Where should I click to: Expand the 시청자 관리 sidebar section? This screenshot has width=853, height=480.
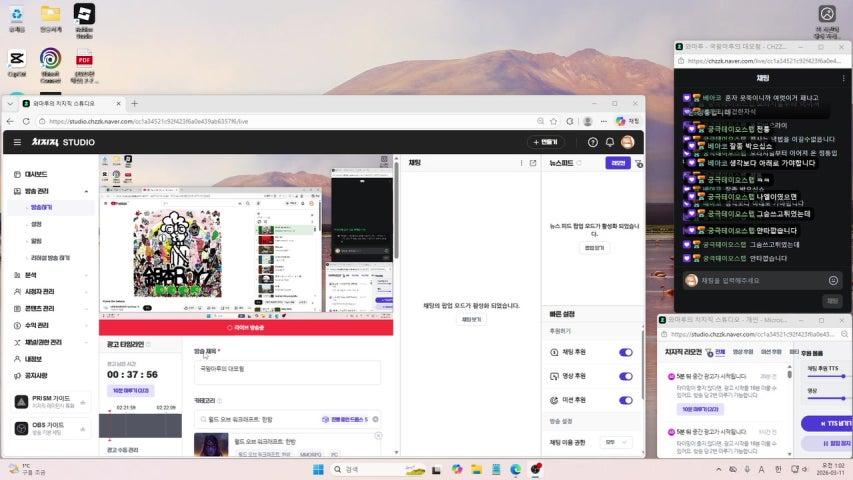[86, 292]
